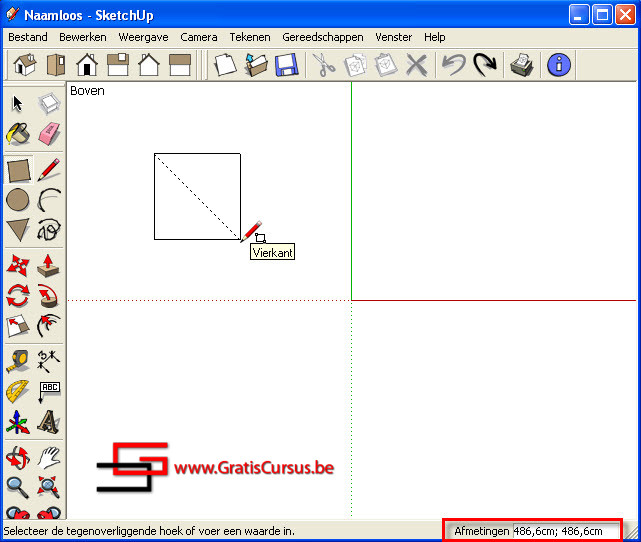The image size is (641, 542).
Task: Open the Bewerken menu
Action: point(83,37)
